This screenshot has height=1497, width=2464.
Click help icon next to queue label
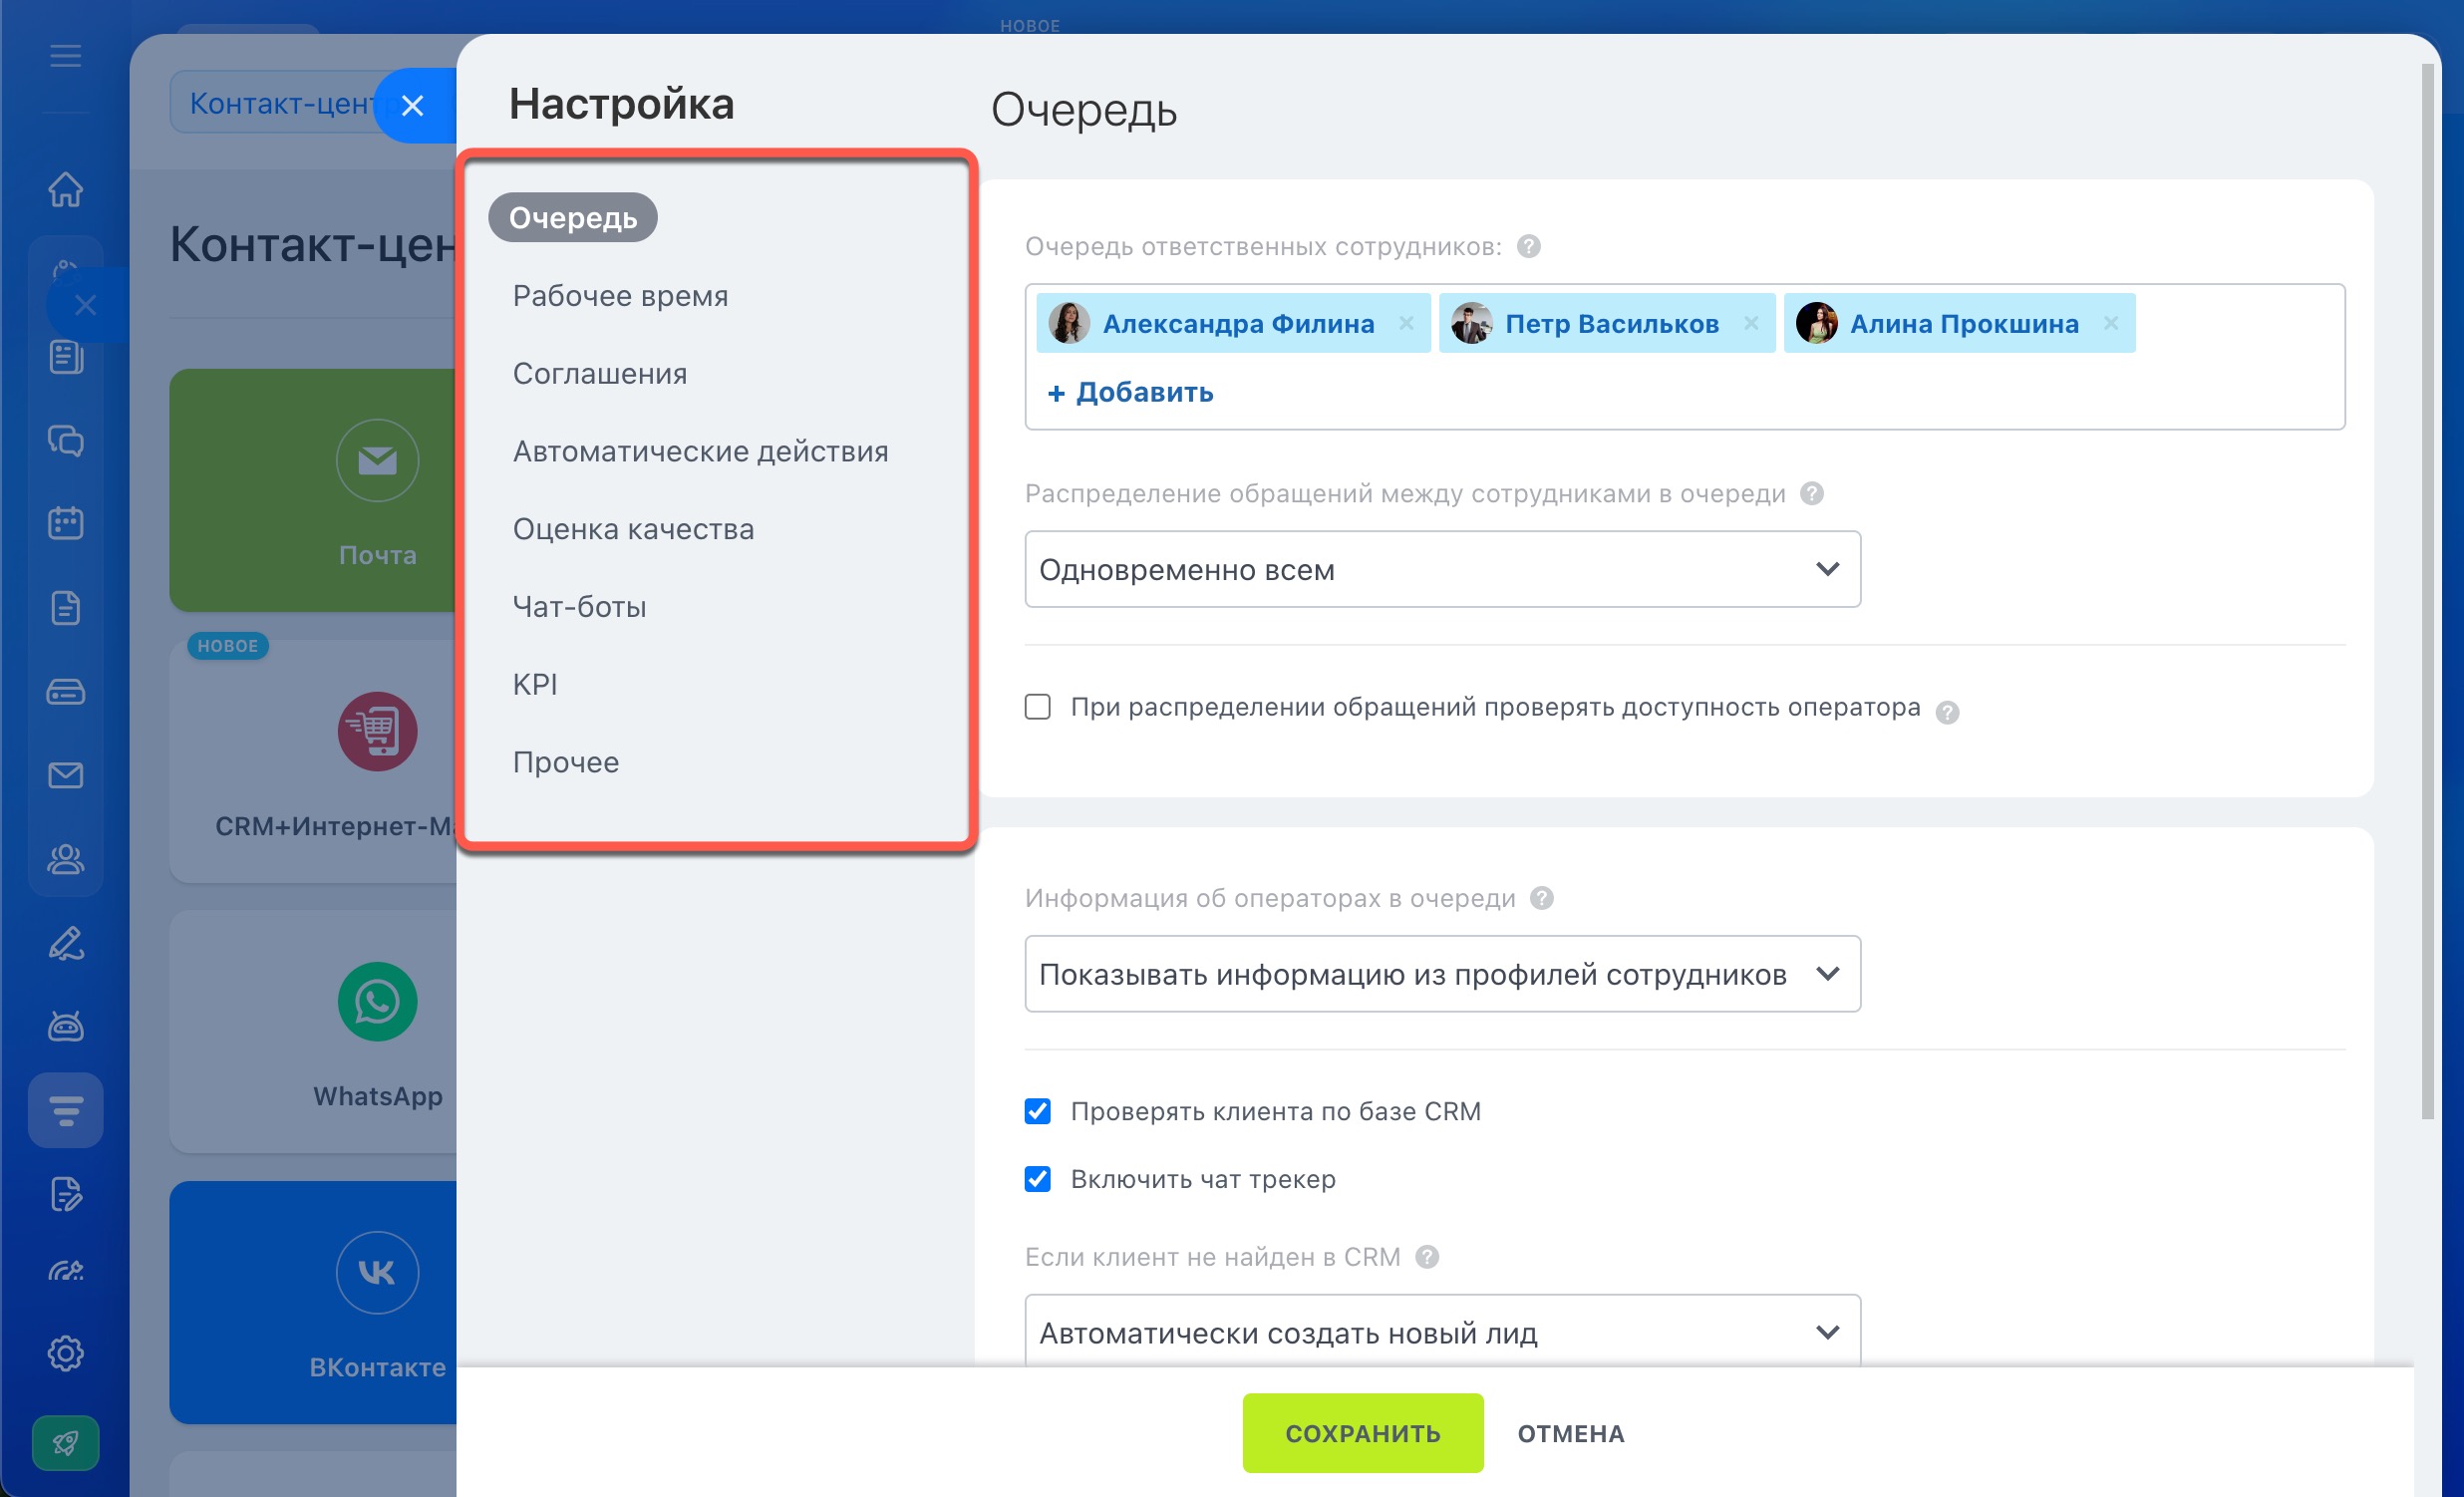1528,246
